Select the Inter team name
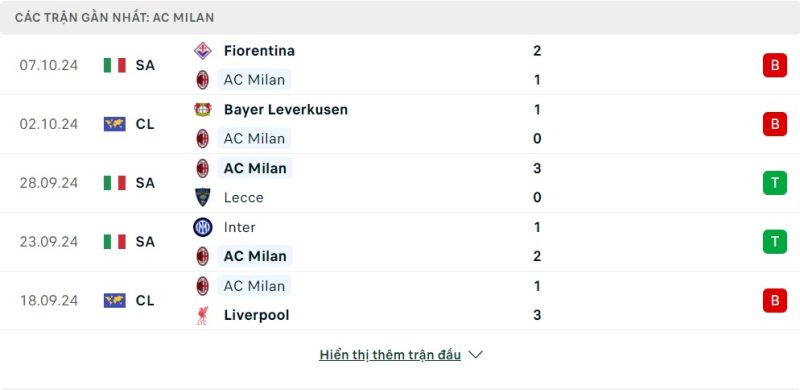This screenshot has height=390, width=800. pos(239,227)
